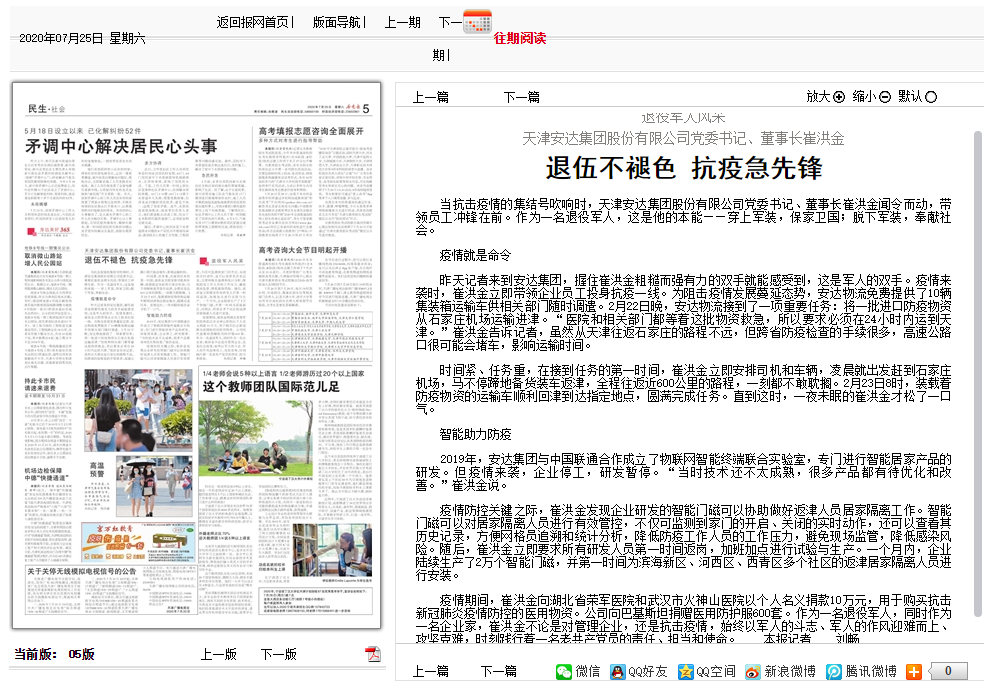Open 往期阅读 past issues
The width and height of the screenshot is (984, 684).
point(519,38)
